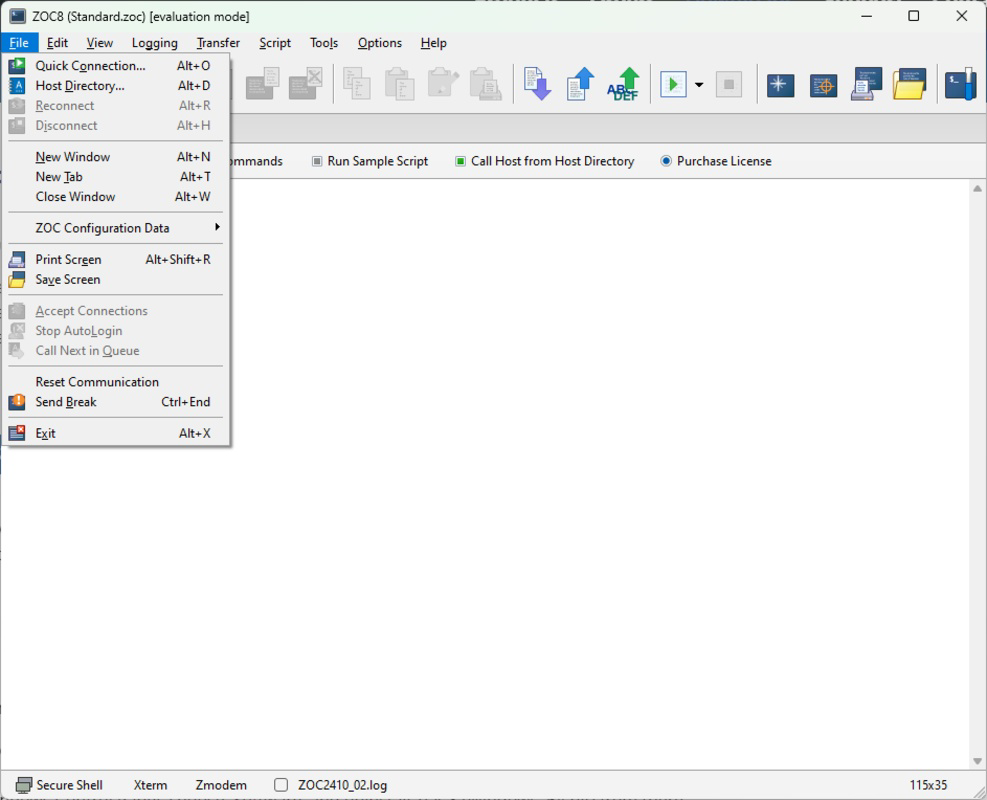This screenshot has width=987, height=800.
Task: Click the ZOC2410_02.log status bar entry
Action: coord(342,786)
